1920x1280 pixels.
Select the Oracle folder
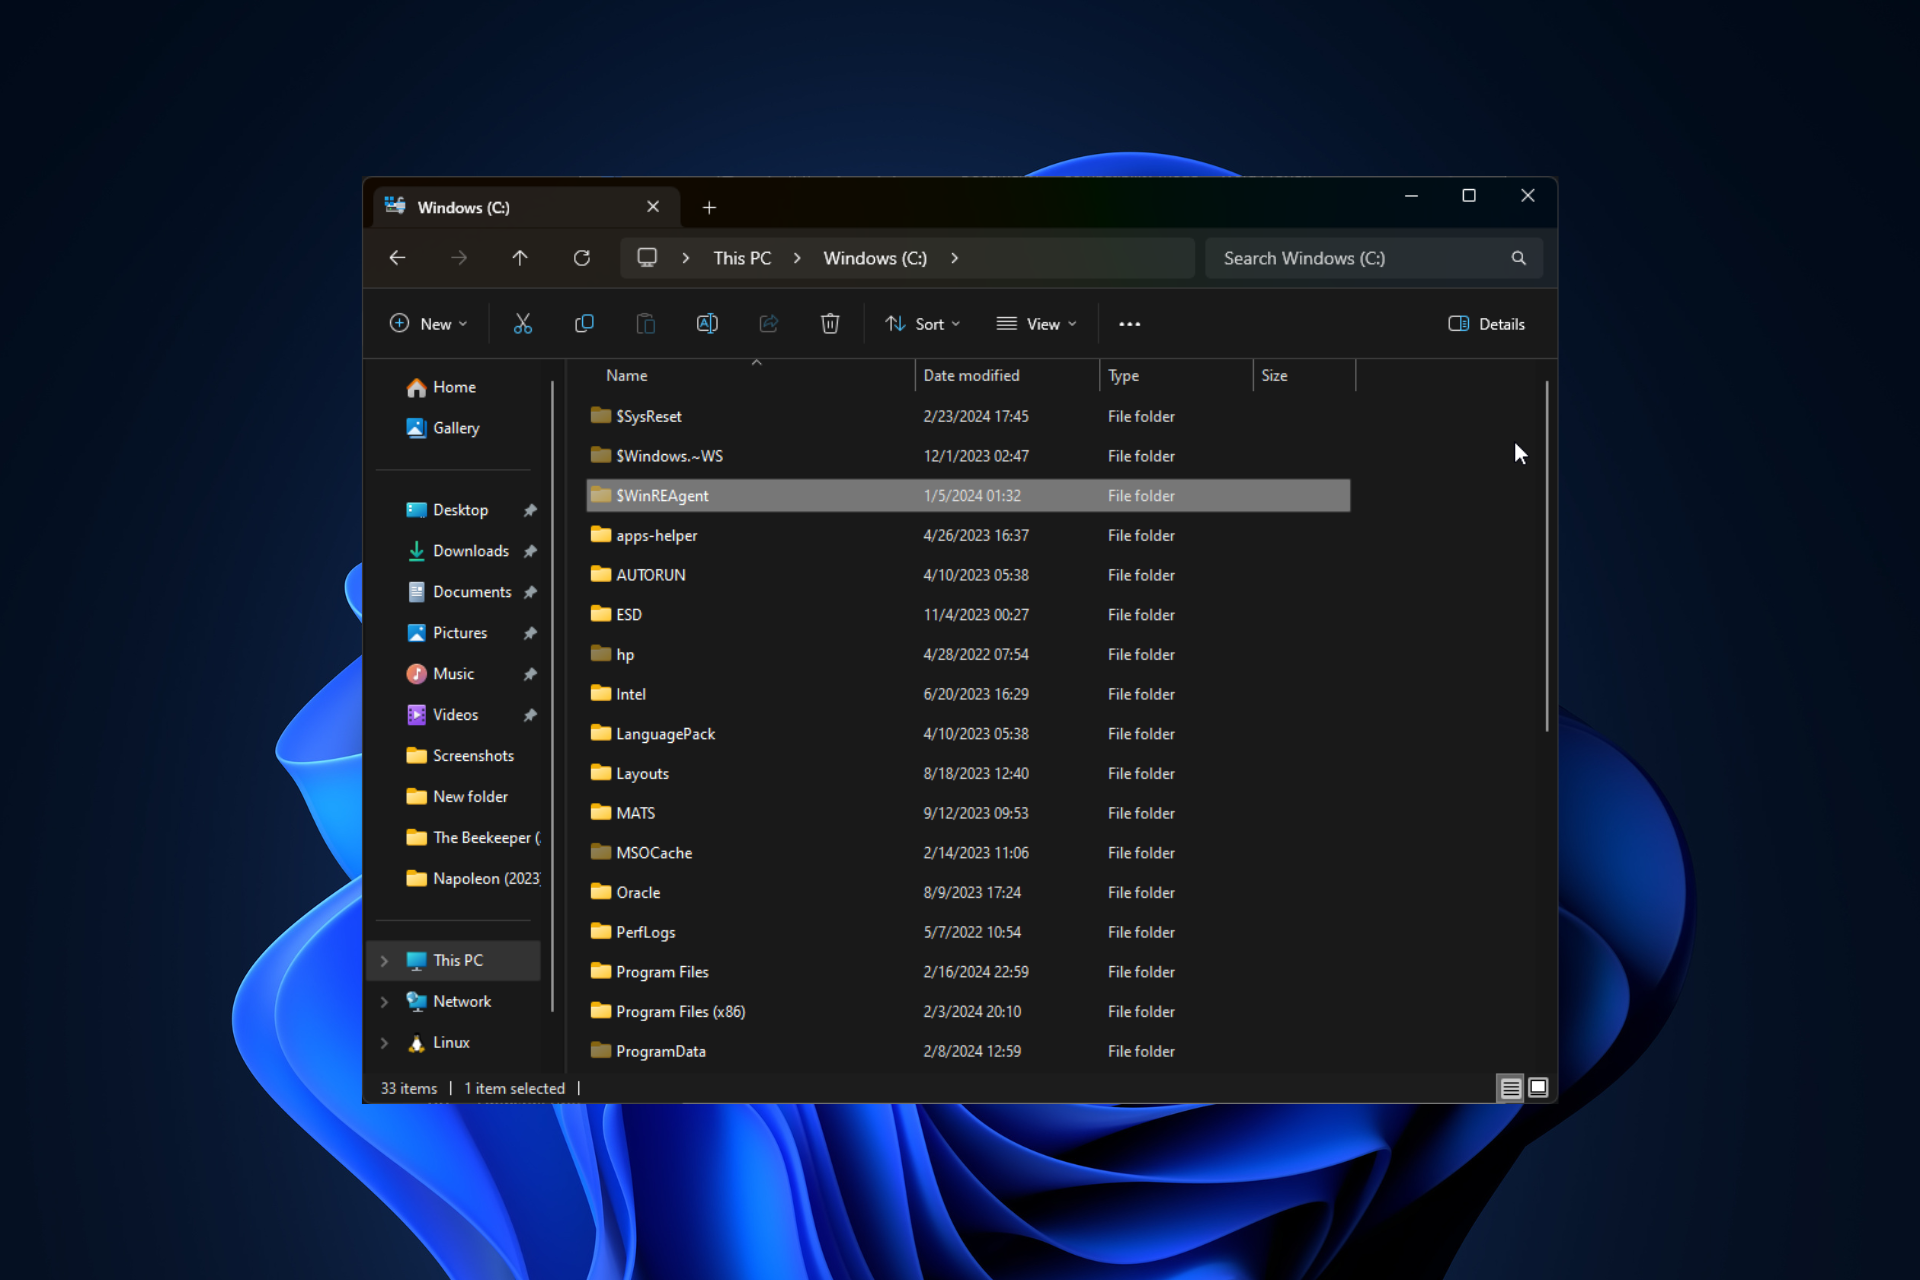[968, 892]
